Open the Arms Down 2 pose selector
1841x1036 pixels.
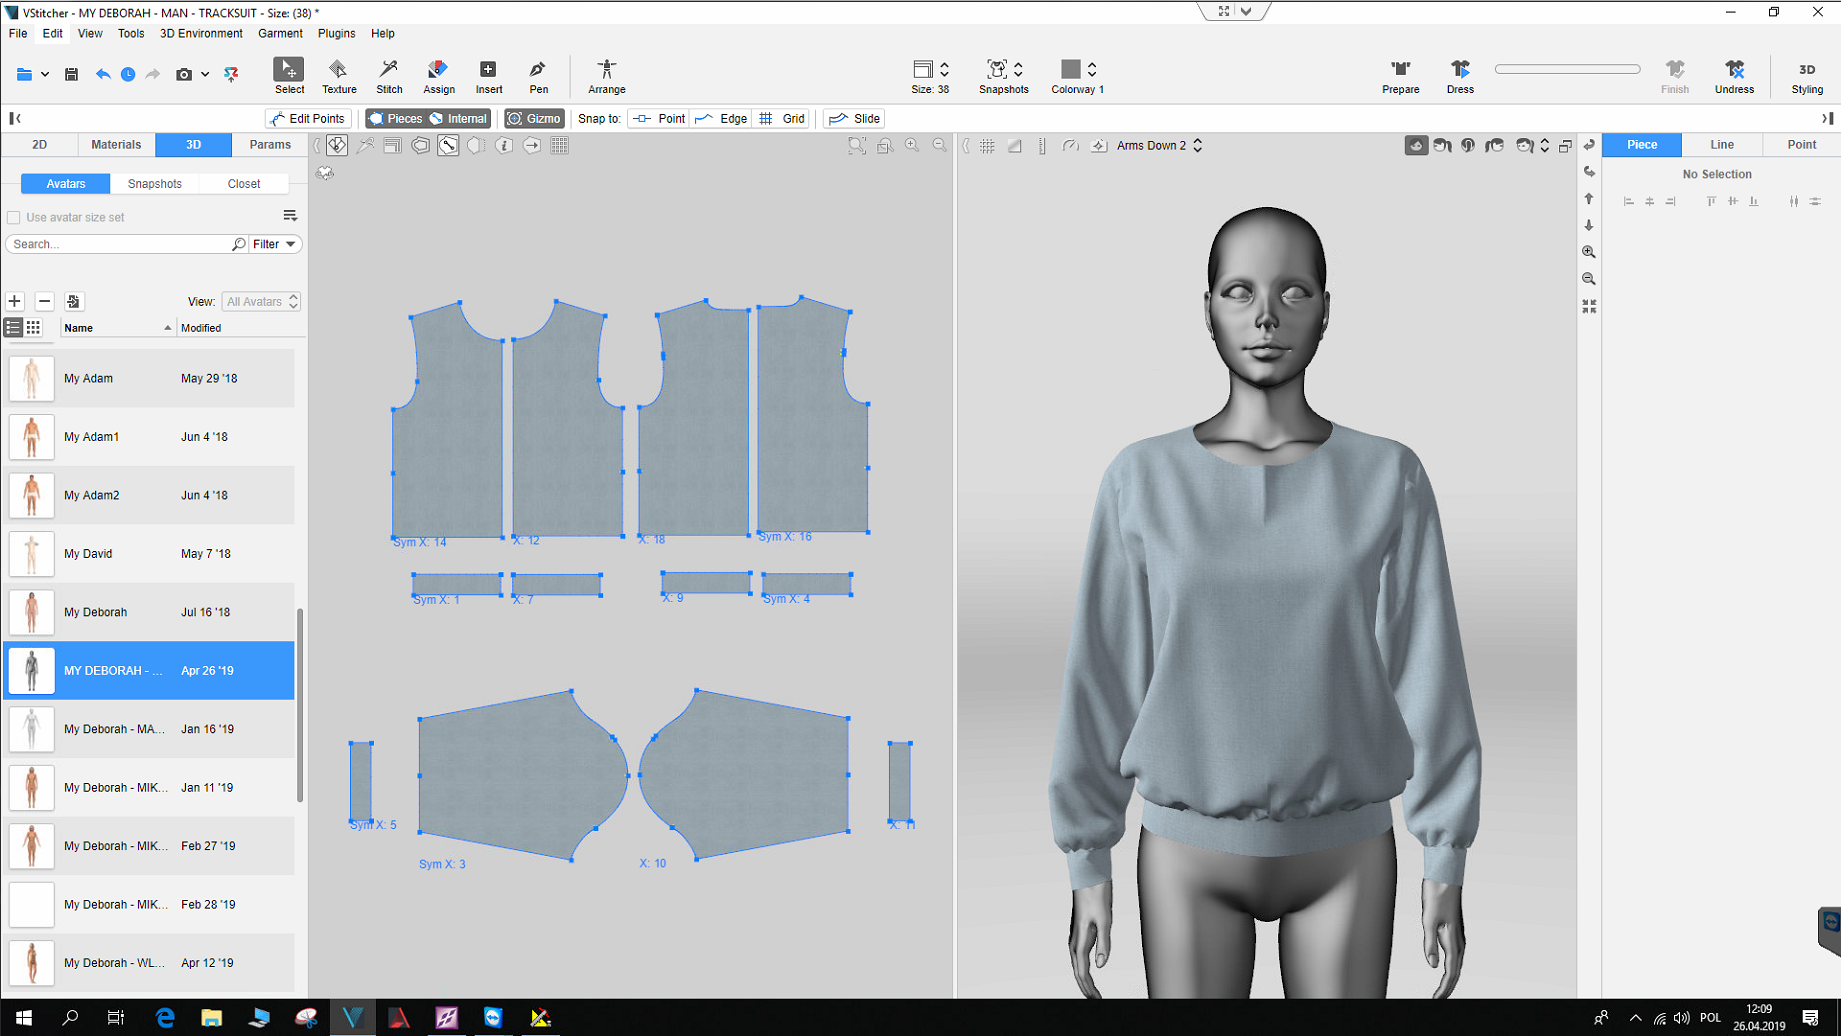click(1159, 145)
